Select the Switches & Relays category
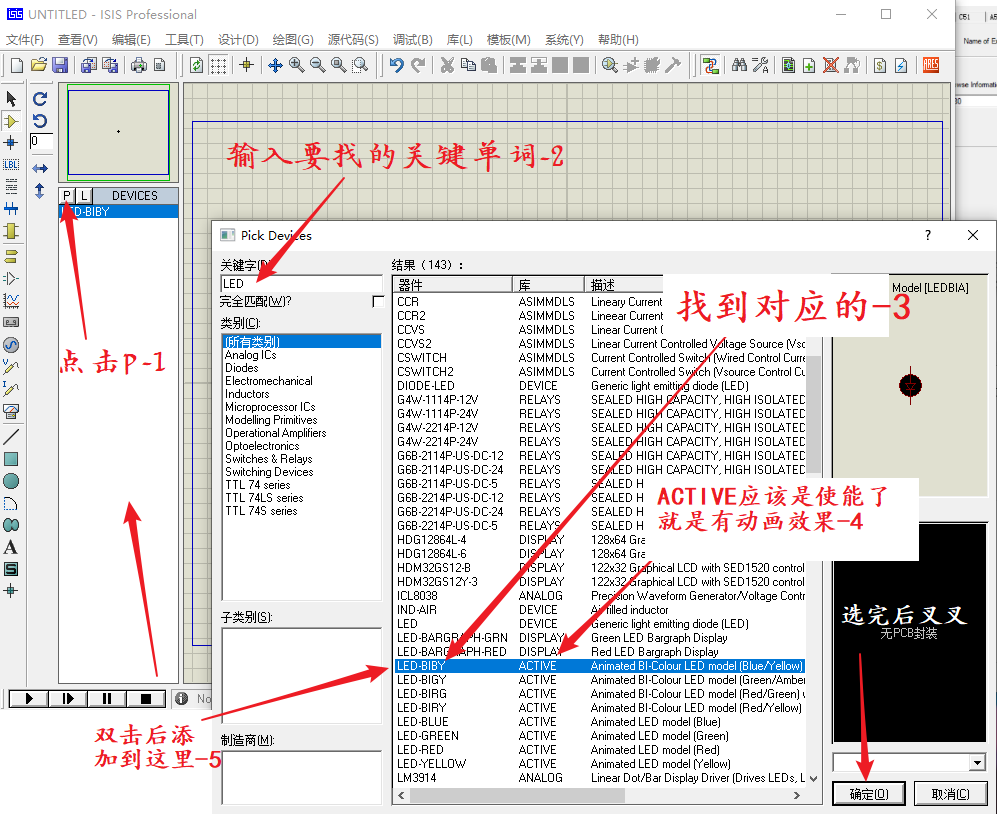The height and width of the screenshot is (814, 997). tap(268, 459)
